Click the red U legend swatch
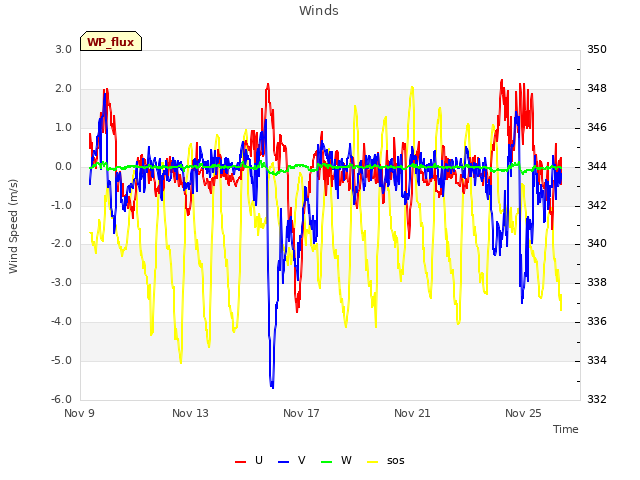This screenshot has height=480, width=640. coord(240,462)
